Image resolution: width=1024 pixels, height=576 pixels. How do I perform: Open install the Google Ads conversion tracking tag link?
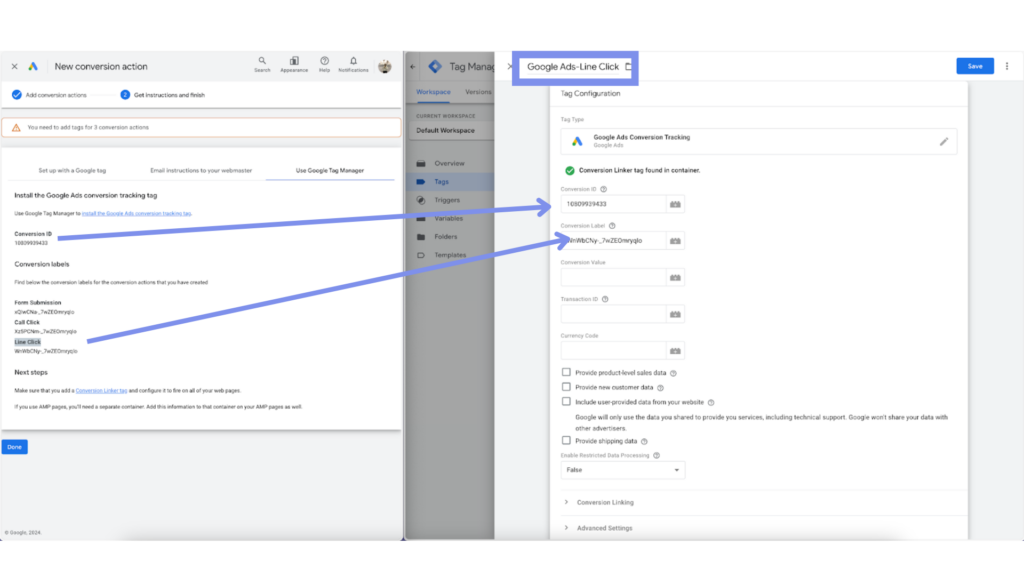(x=136, y=214)
